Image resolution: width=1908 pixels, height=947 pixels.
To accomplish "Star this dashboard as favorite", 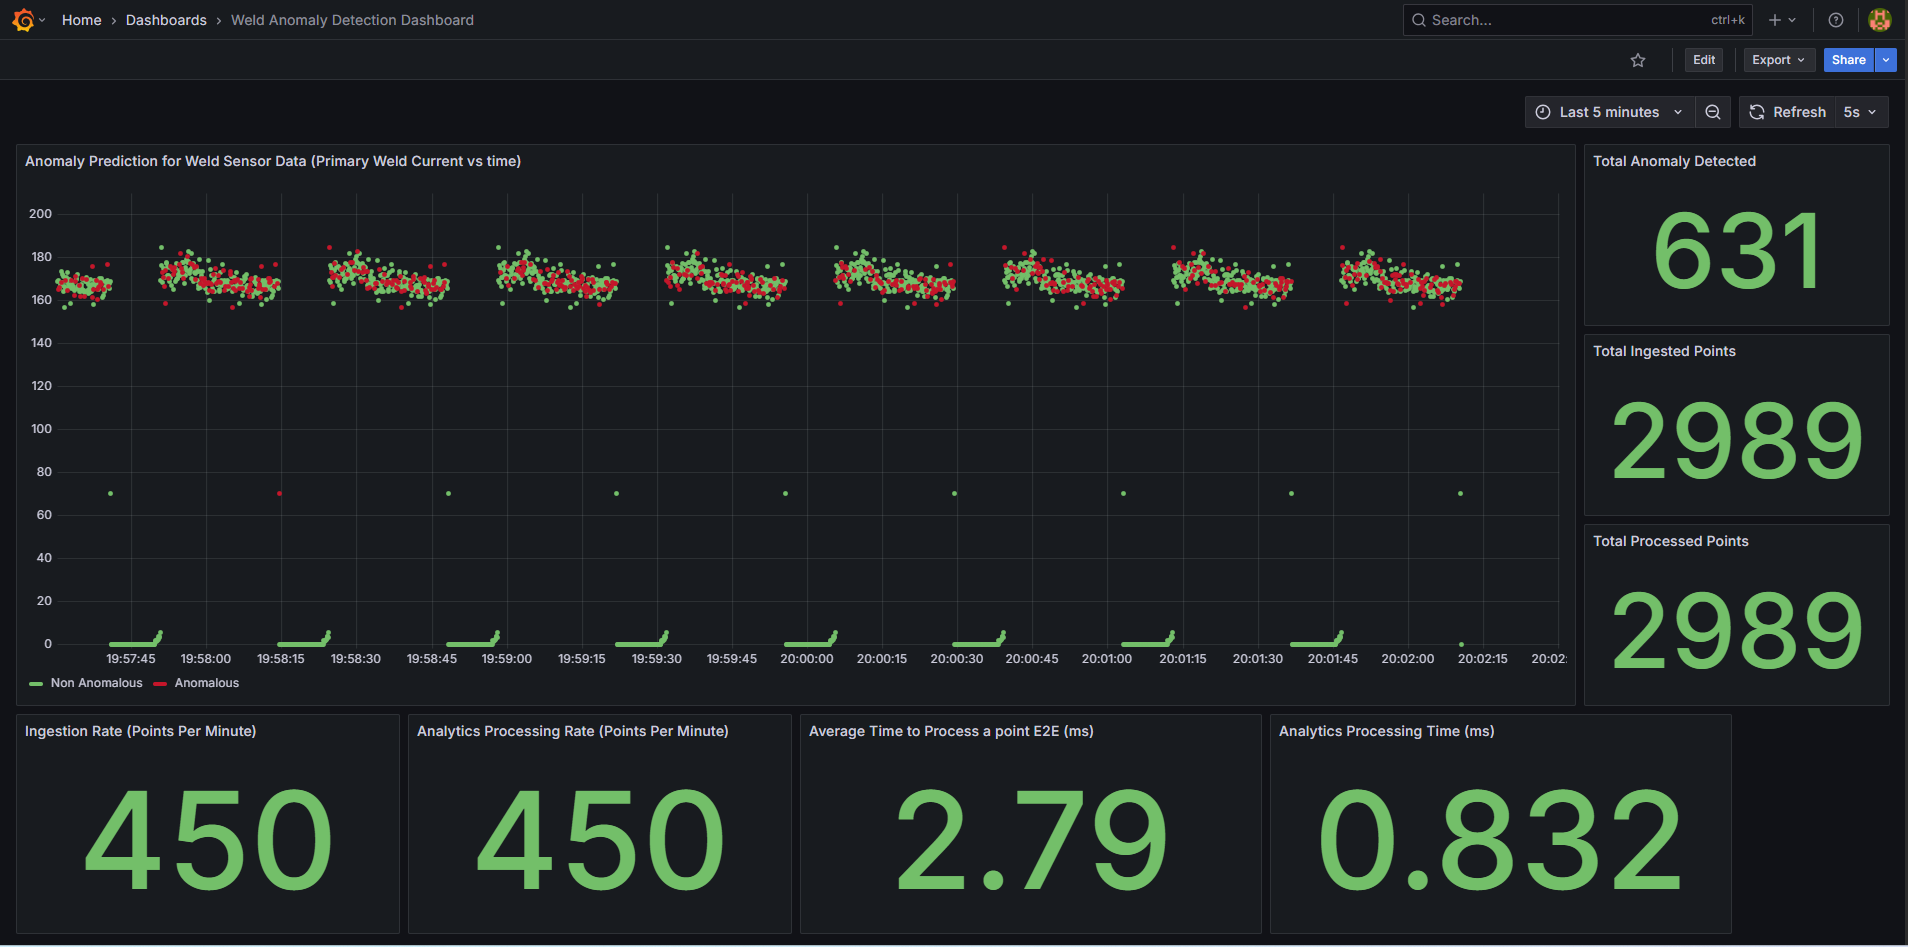I will [1638, 60].
